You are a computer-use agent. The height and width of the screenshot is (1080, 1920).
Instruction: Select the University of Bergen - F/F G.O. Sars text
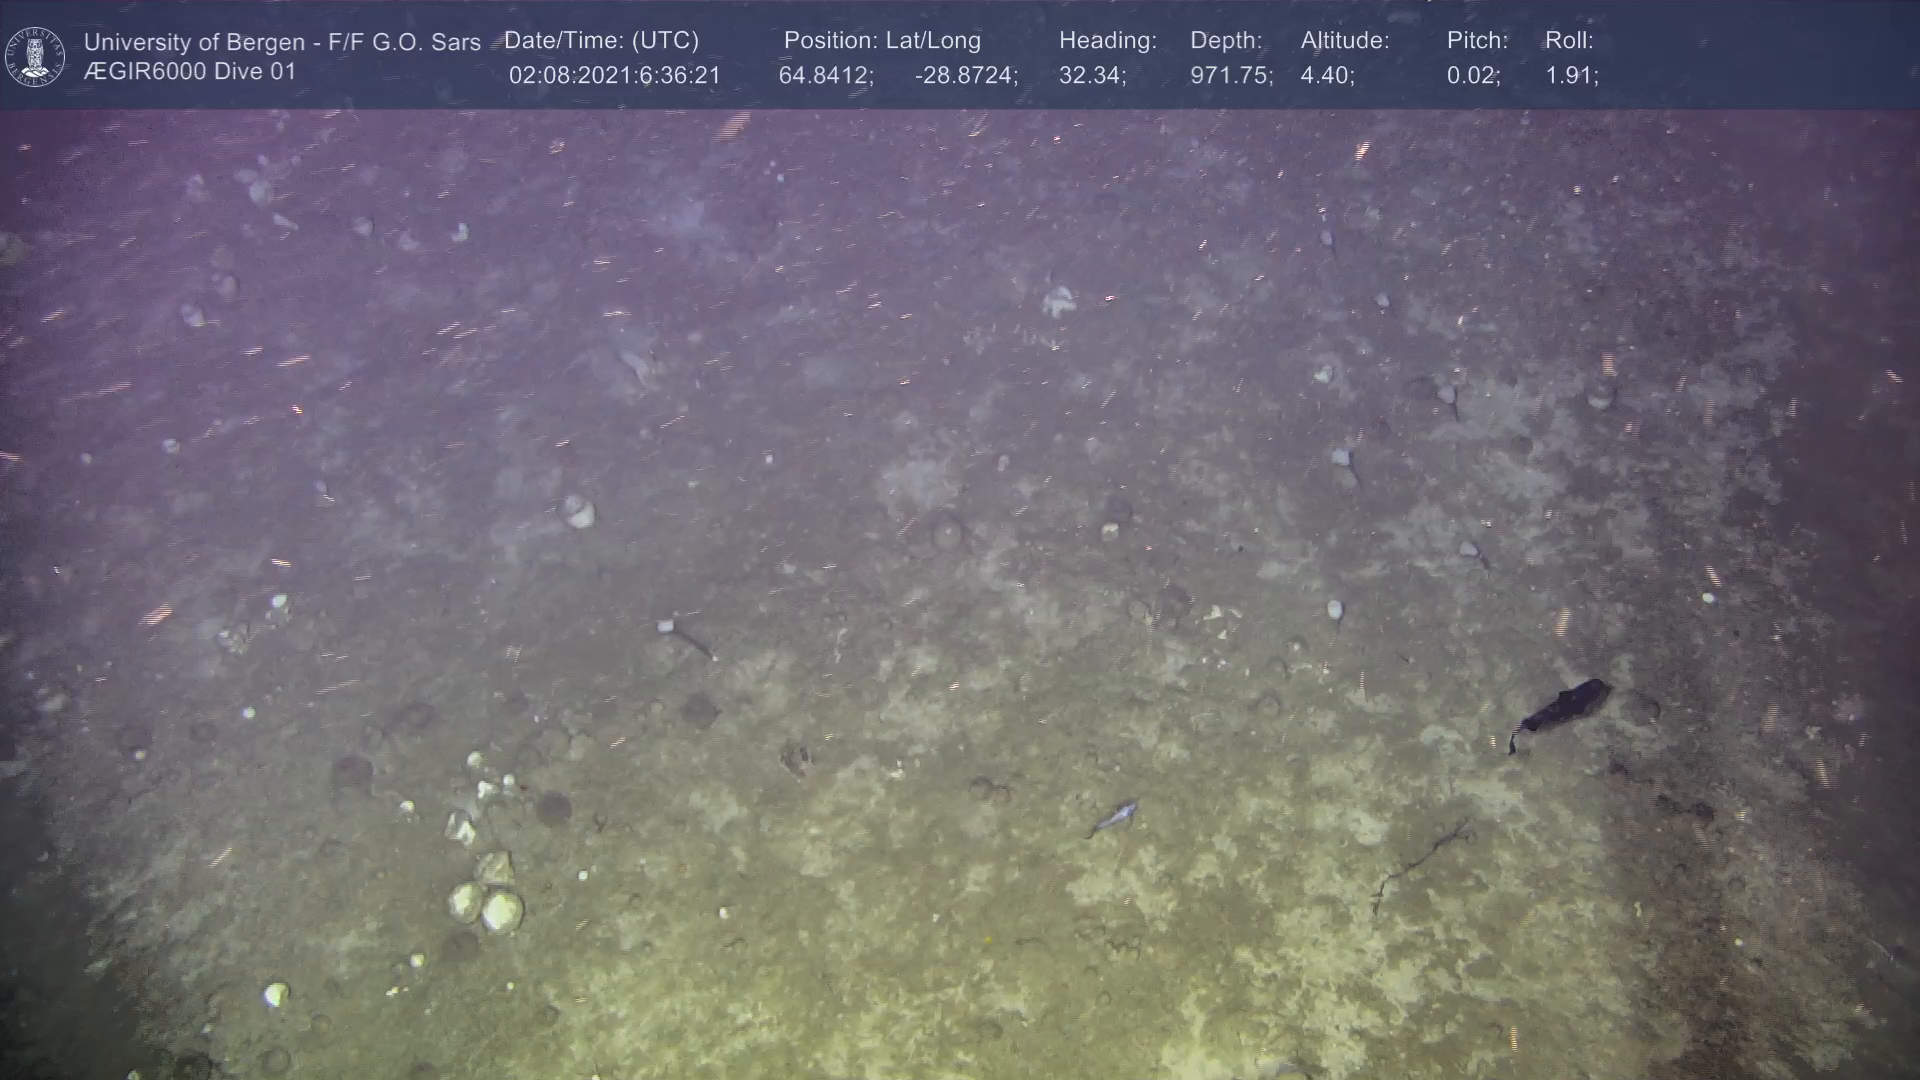[282, 42]
